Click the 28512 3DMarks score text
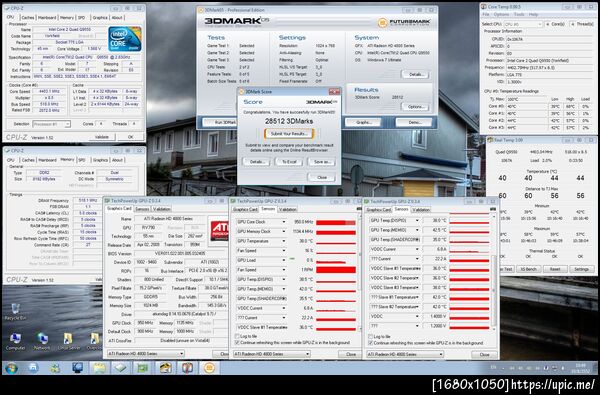This screenshot has height=395, width=600. coord(289,121)
